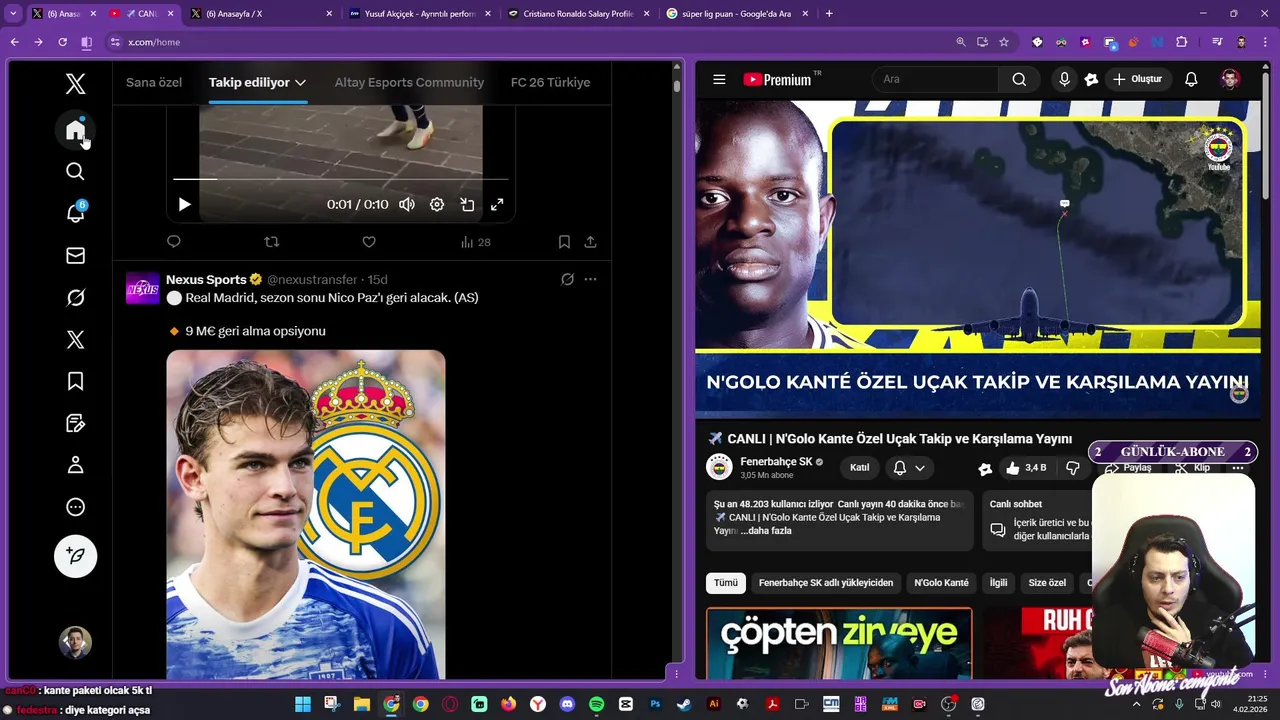The width and height of the screenshot is (1280, 720).
Task: Repost the video tweet
Action: pos(271,242)
